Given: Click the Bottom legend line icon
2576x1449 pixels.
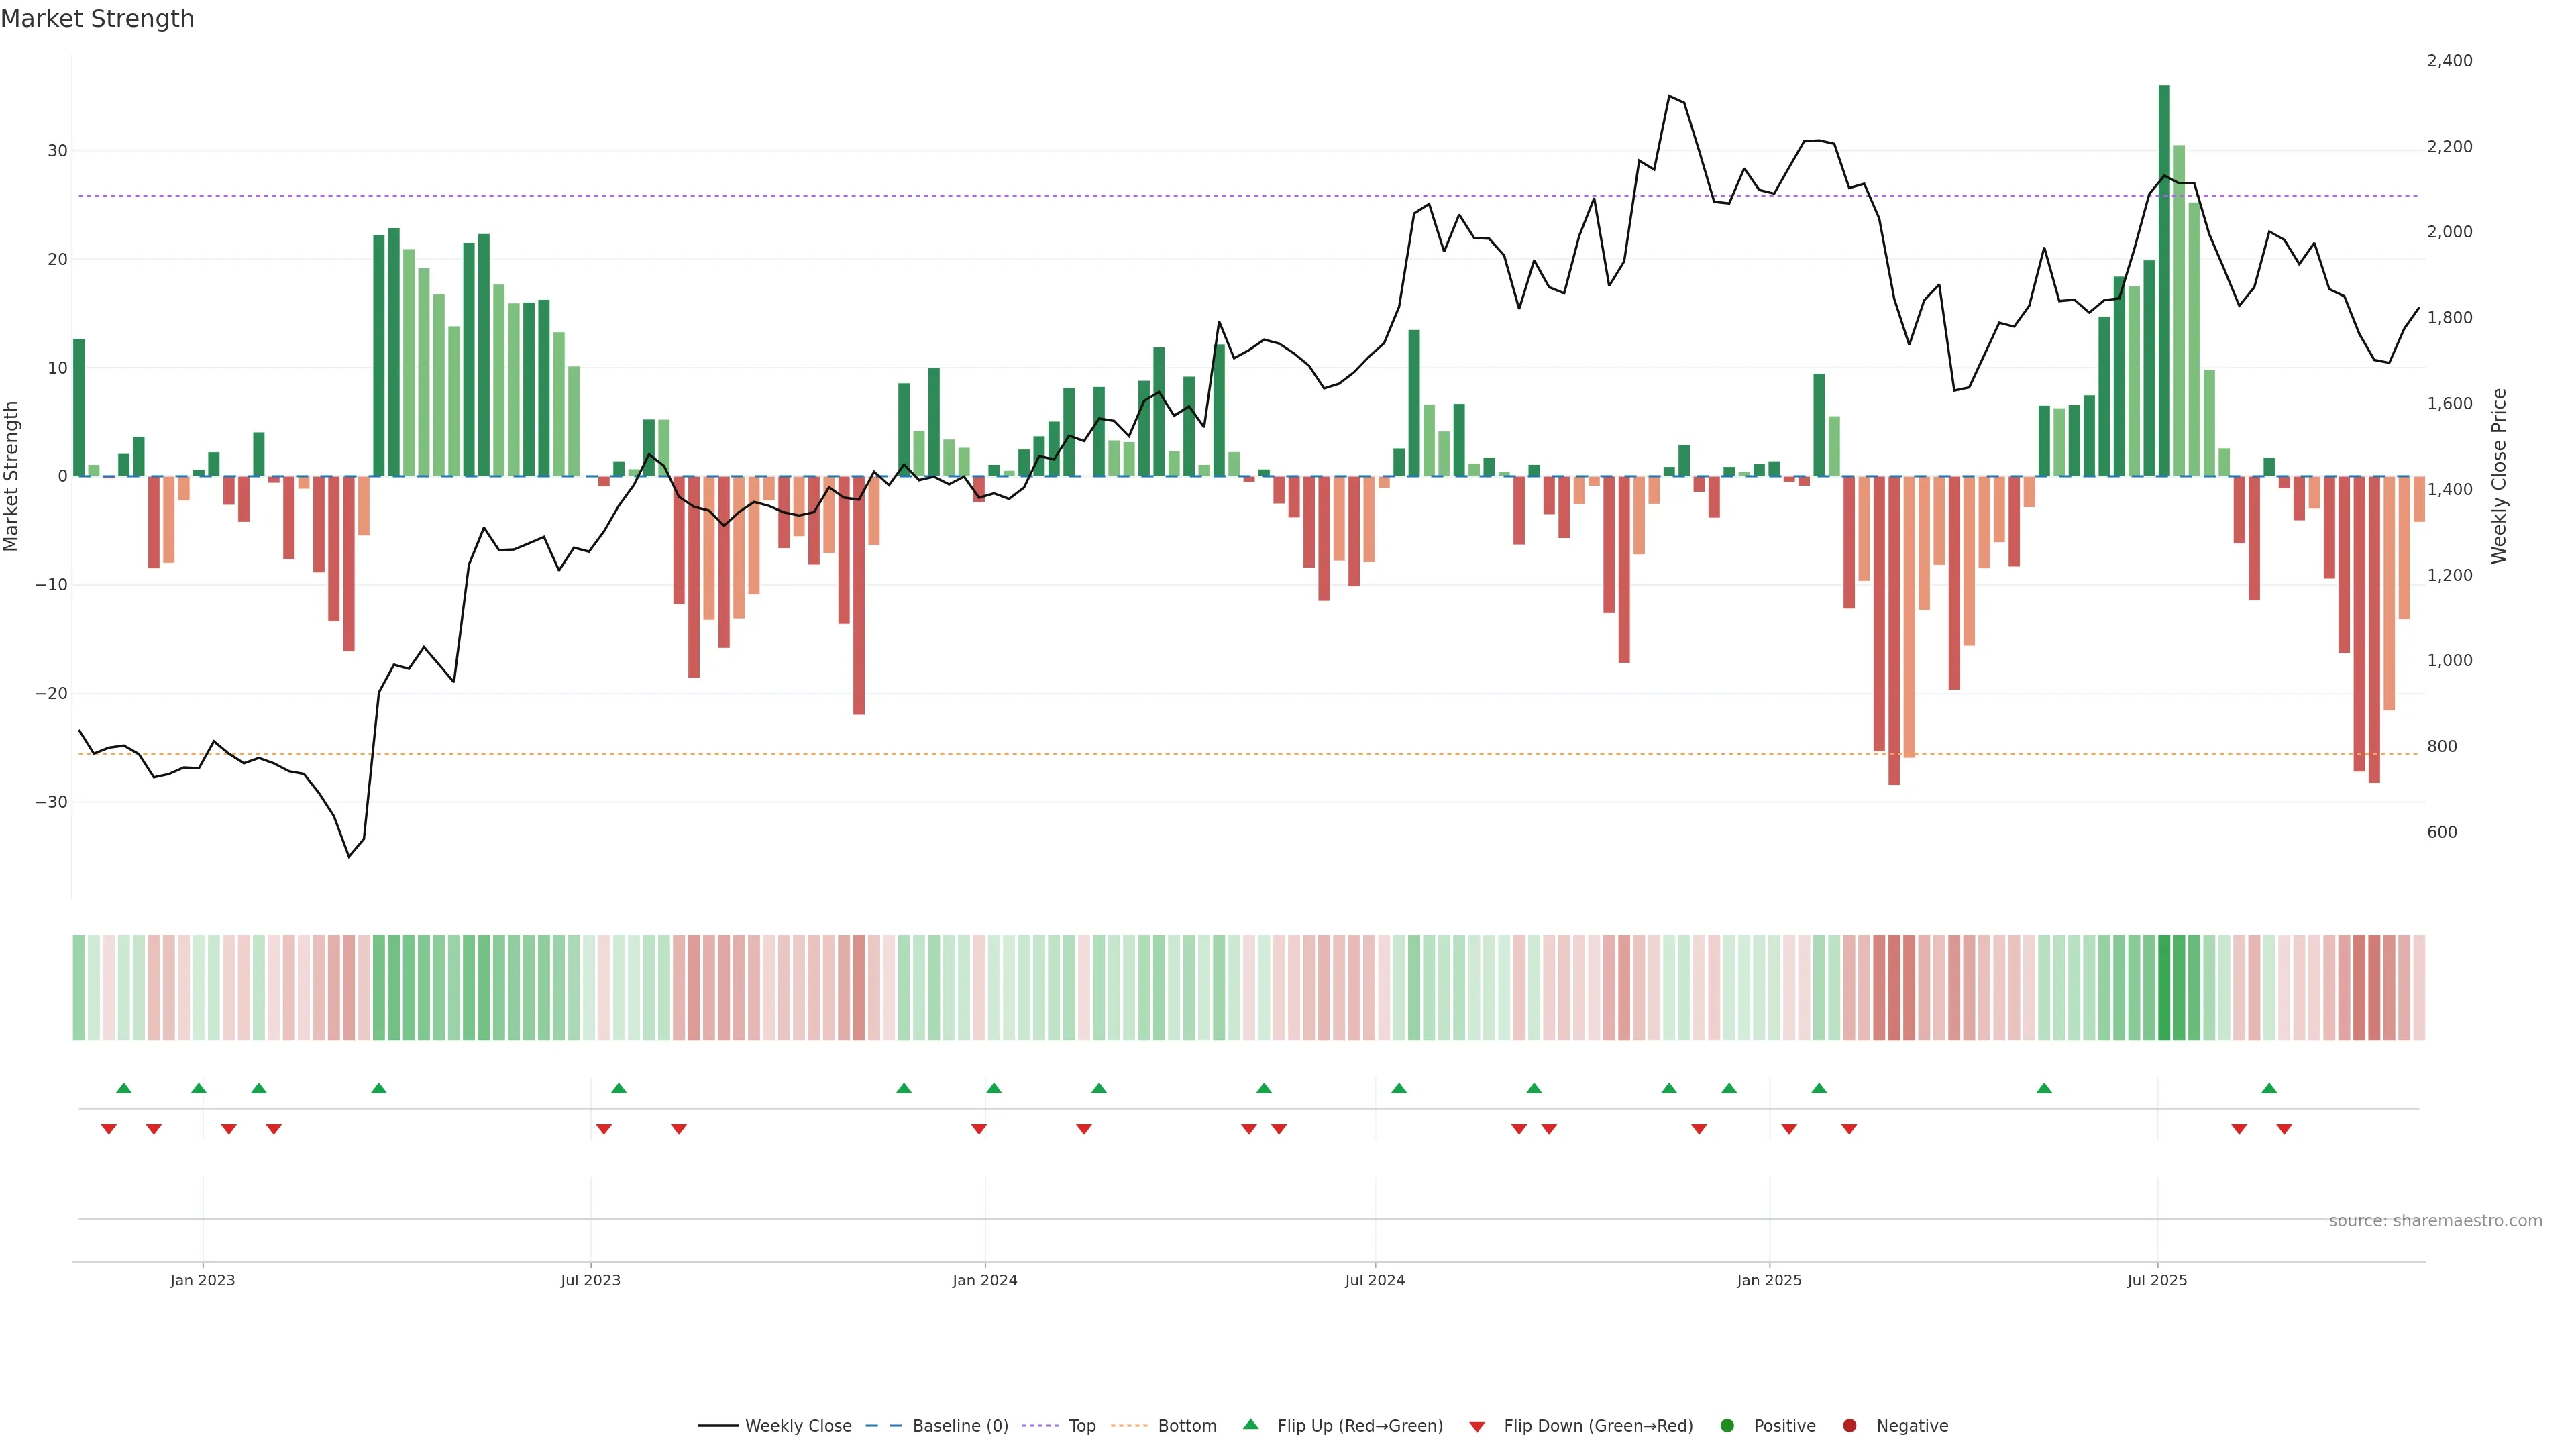Looking at the screenshot, I should [1129, 1426].
